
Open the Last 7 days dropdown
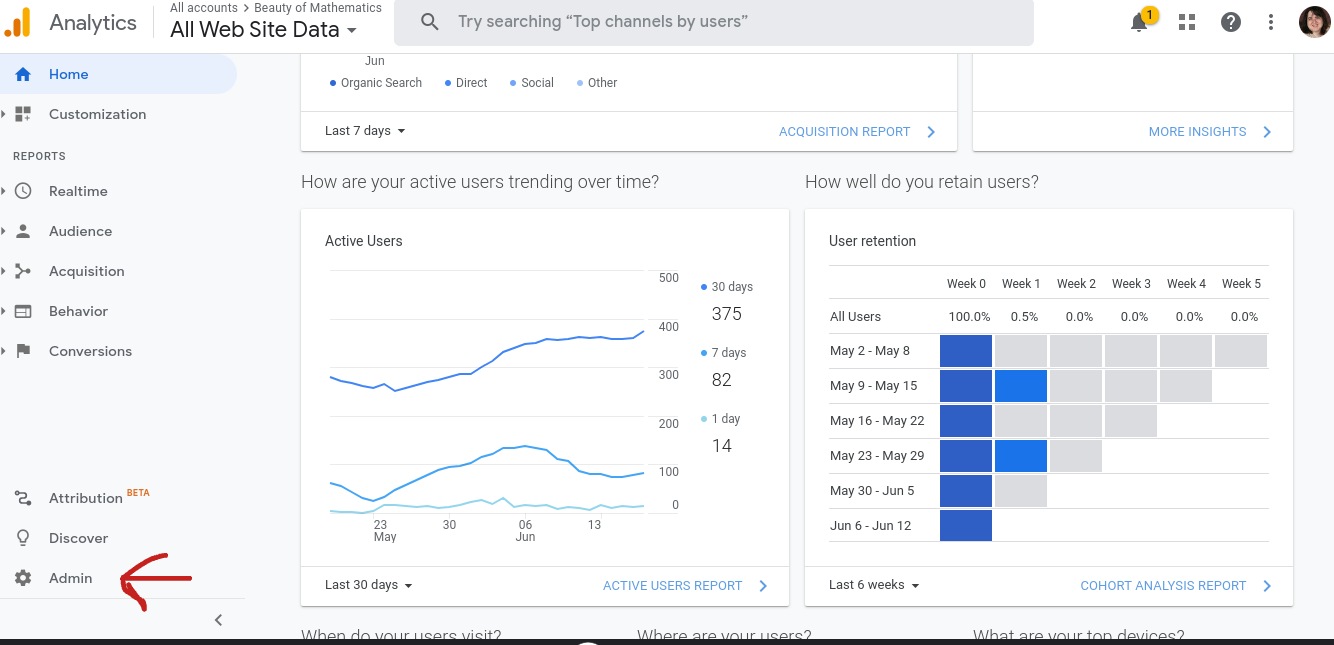[365, 131]
